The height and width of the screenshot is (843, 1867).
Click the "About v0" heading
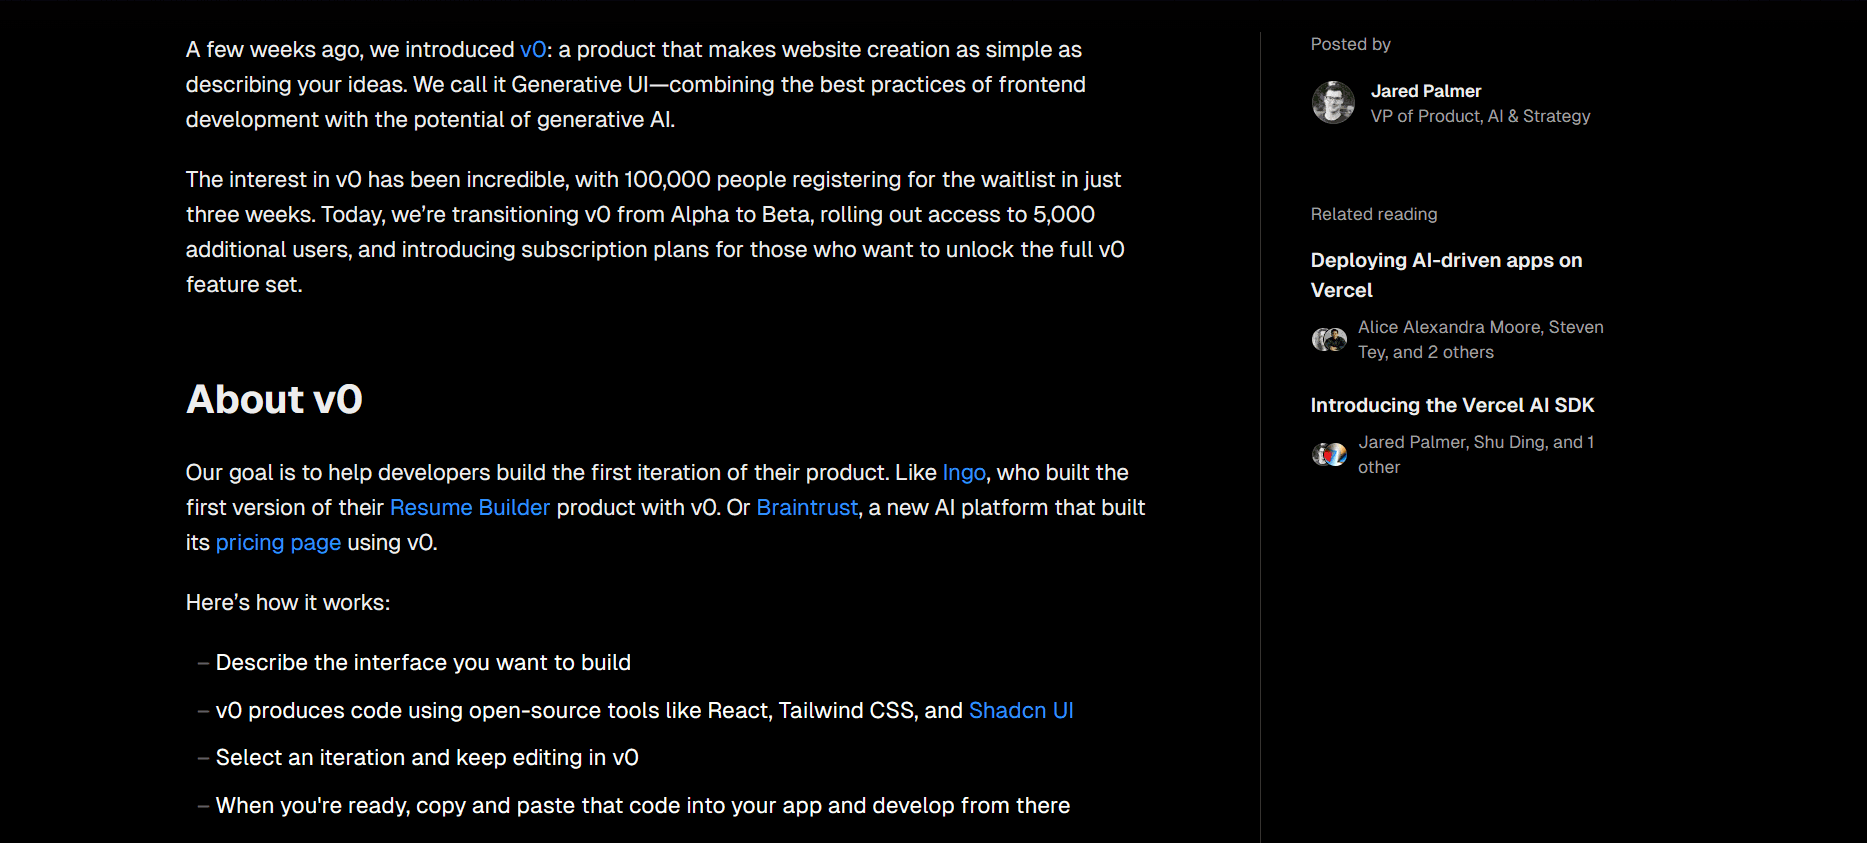274,400
